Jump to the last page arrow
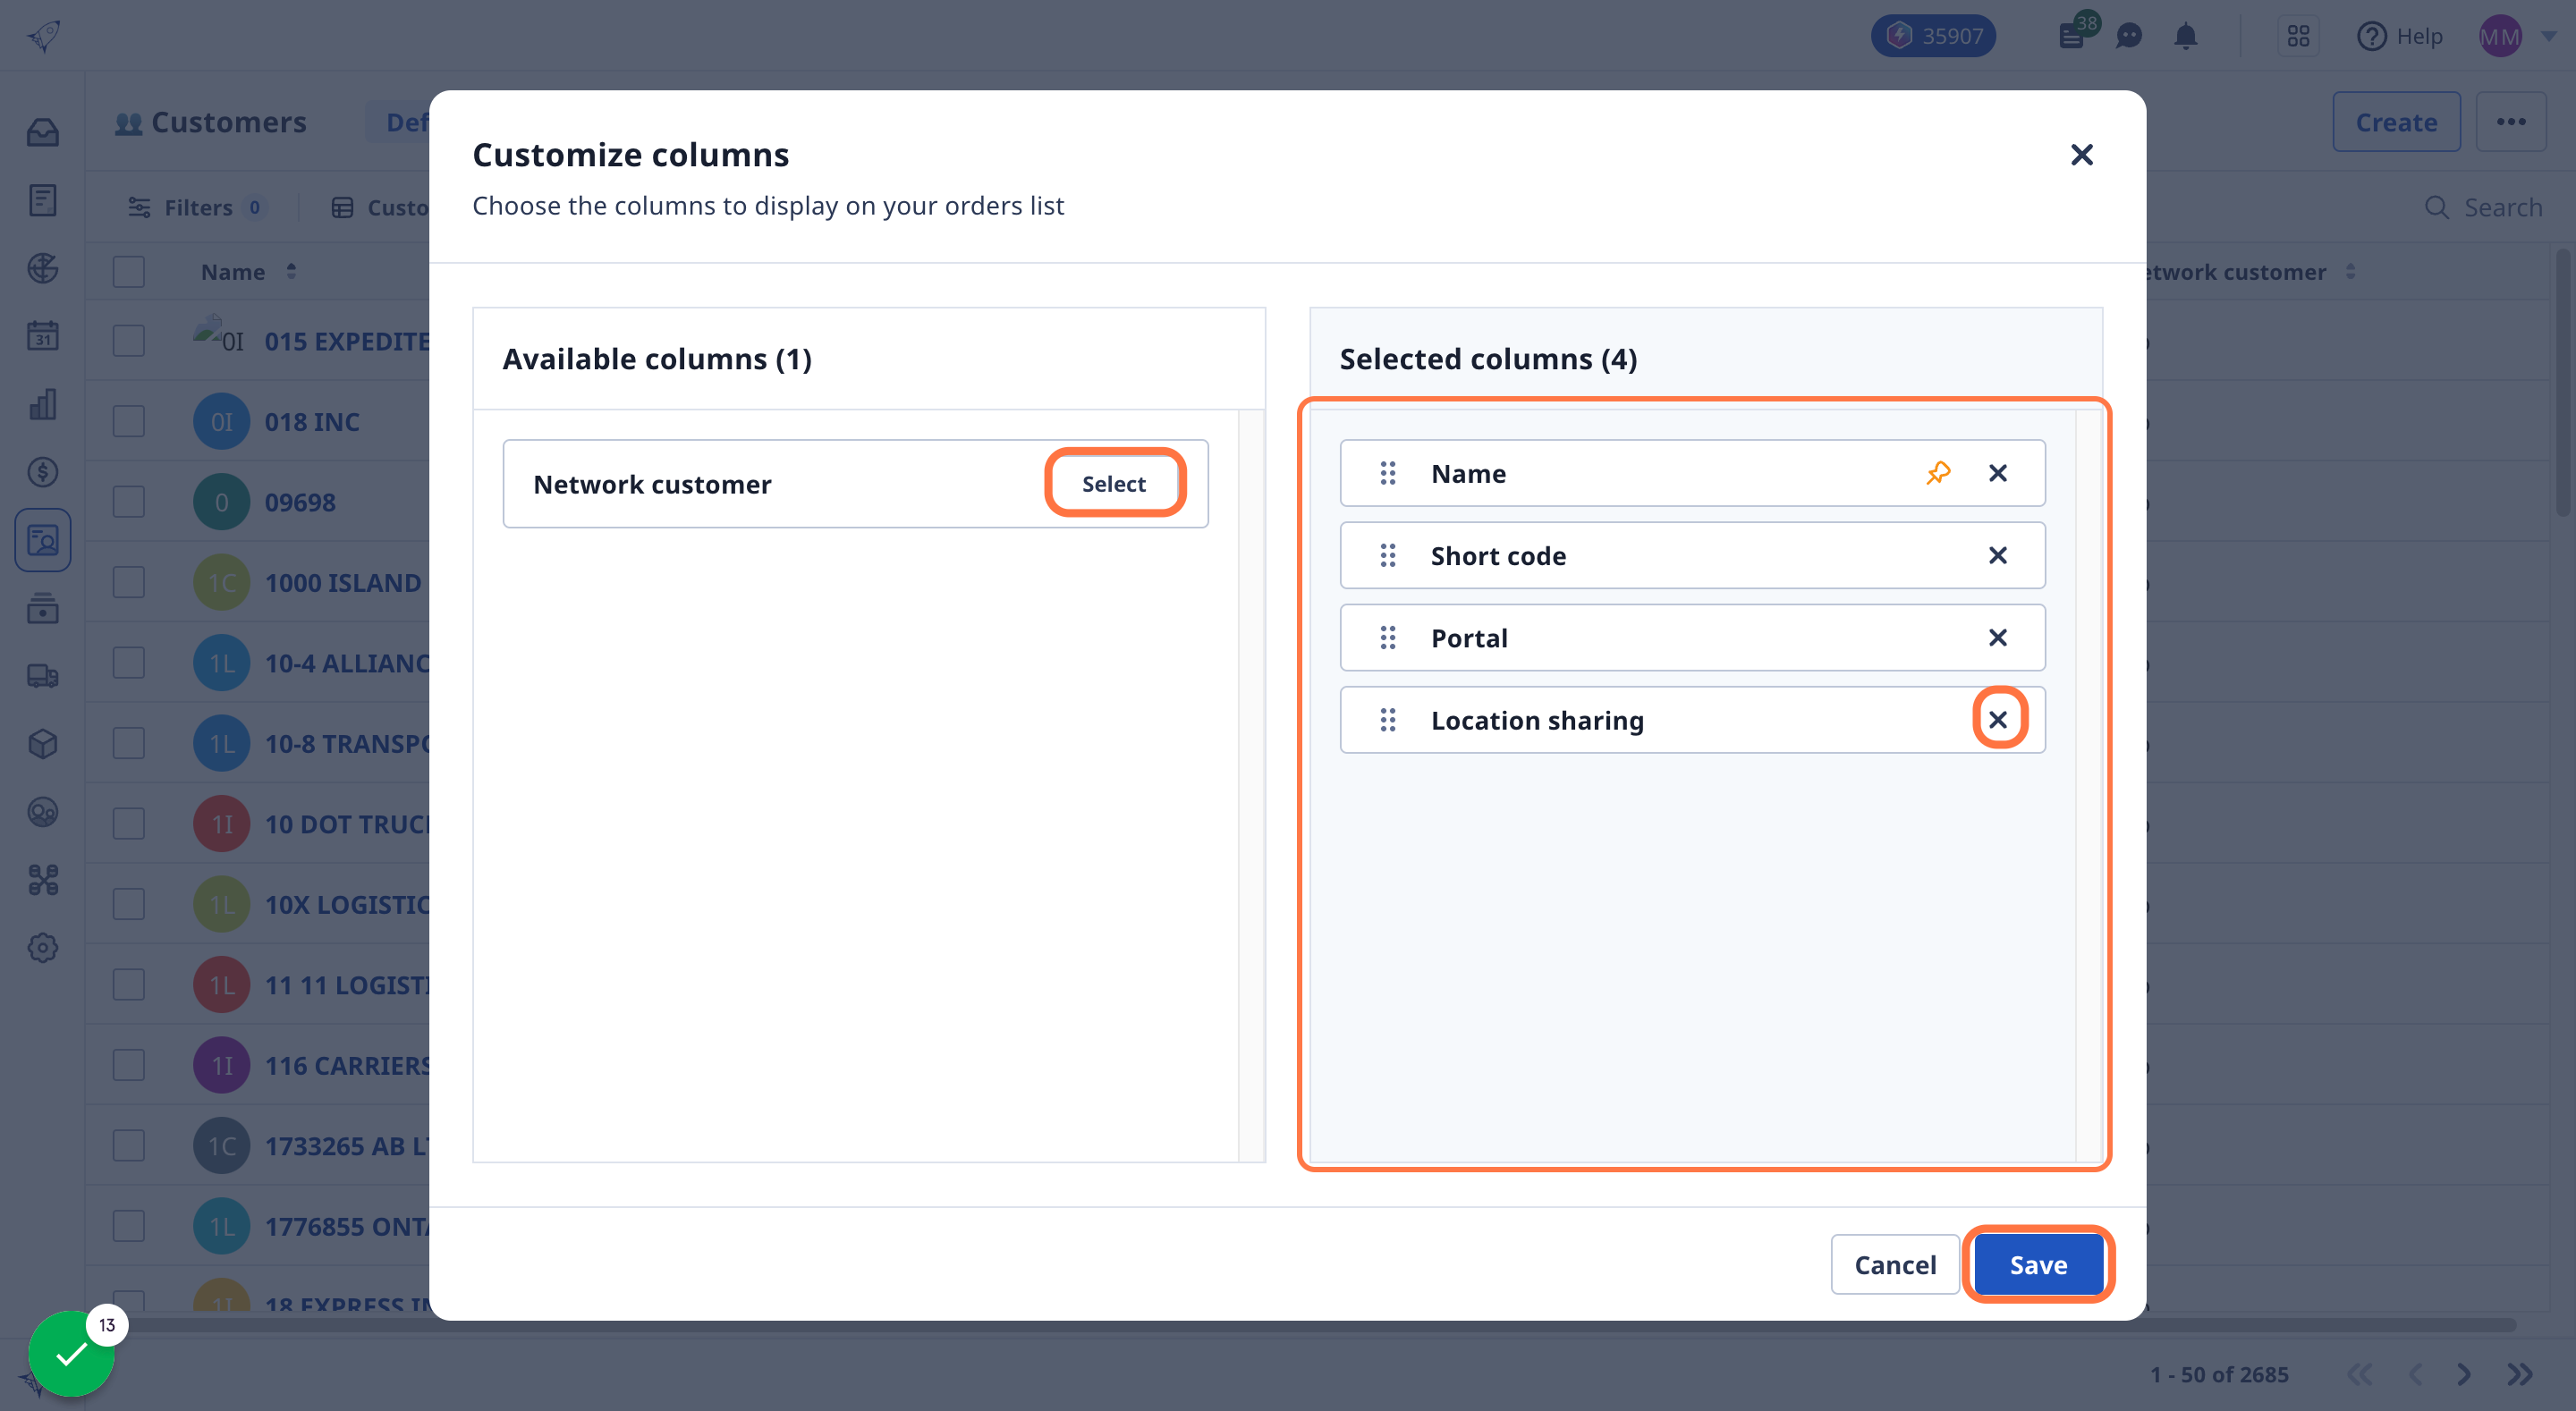Viewport: 2576px width, 1411px height. click(x=2520, y=1374)
